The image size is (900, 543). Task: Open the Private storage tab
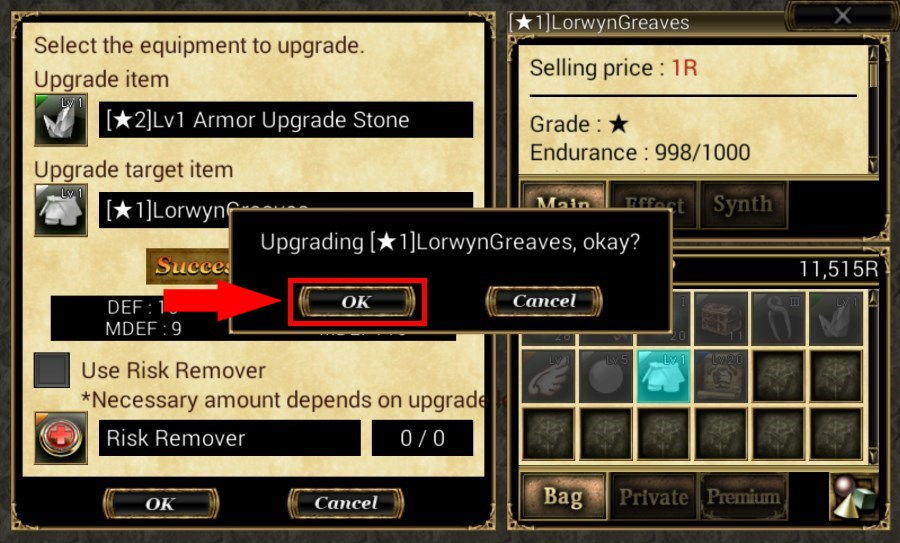(x=653, y=497)
